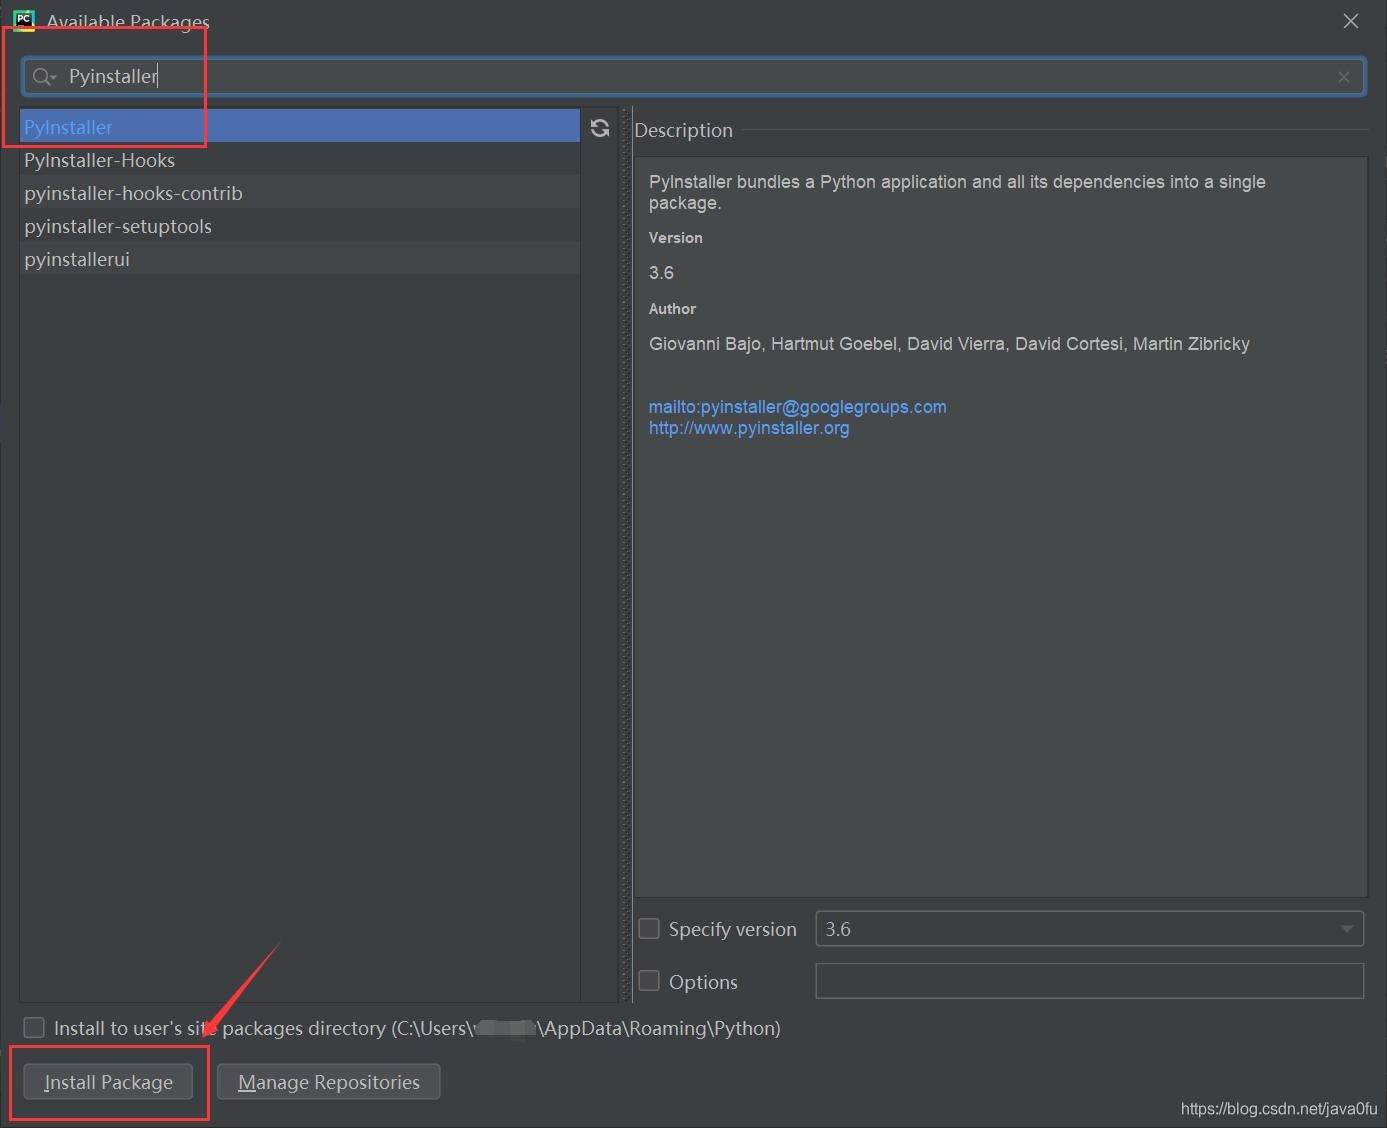Clear the search field with the X icon
This screenshot has width=1387, height=1128.
[x=1344, y=77]
